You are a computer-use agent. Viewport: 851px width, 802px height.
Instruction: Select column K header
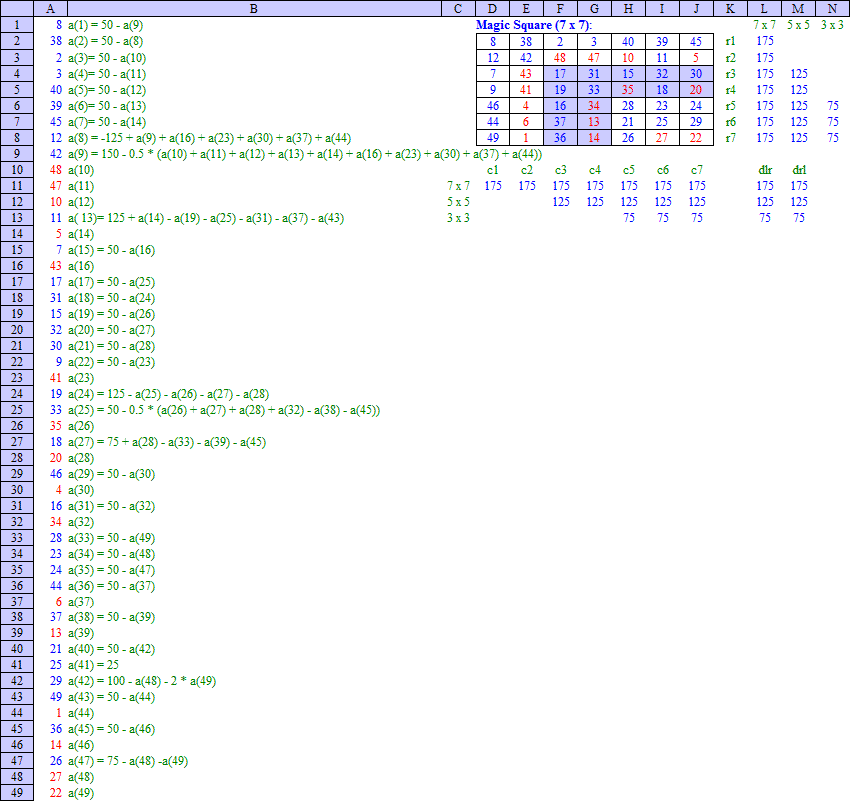pyautogui.click(x=731, y=9)
